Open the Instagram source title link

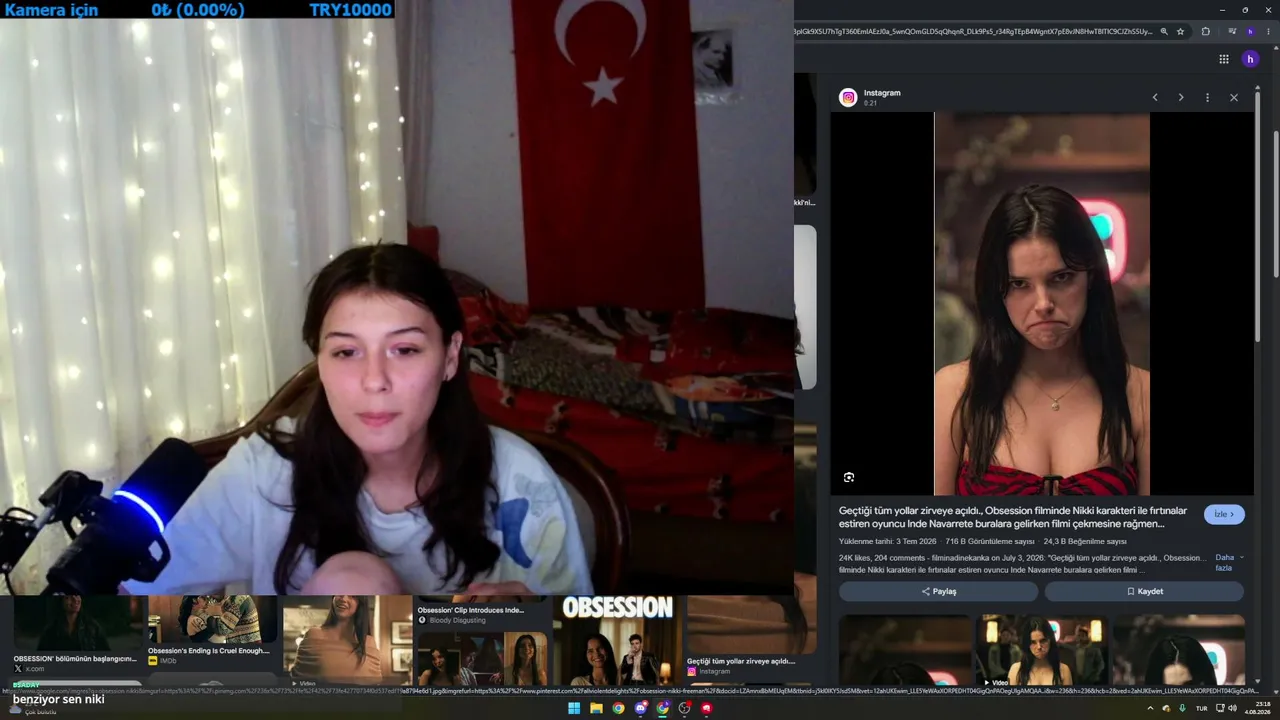[x=882, y=93]
